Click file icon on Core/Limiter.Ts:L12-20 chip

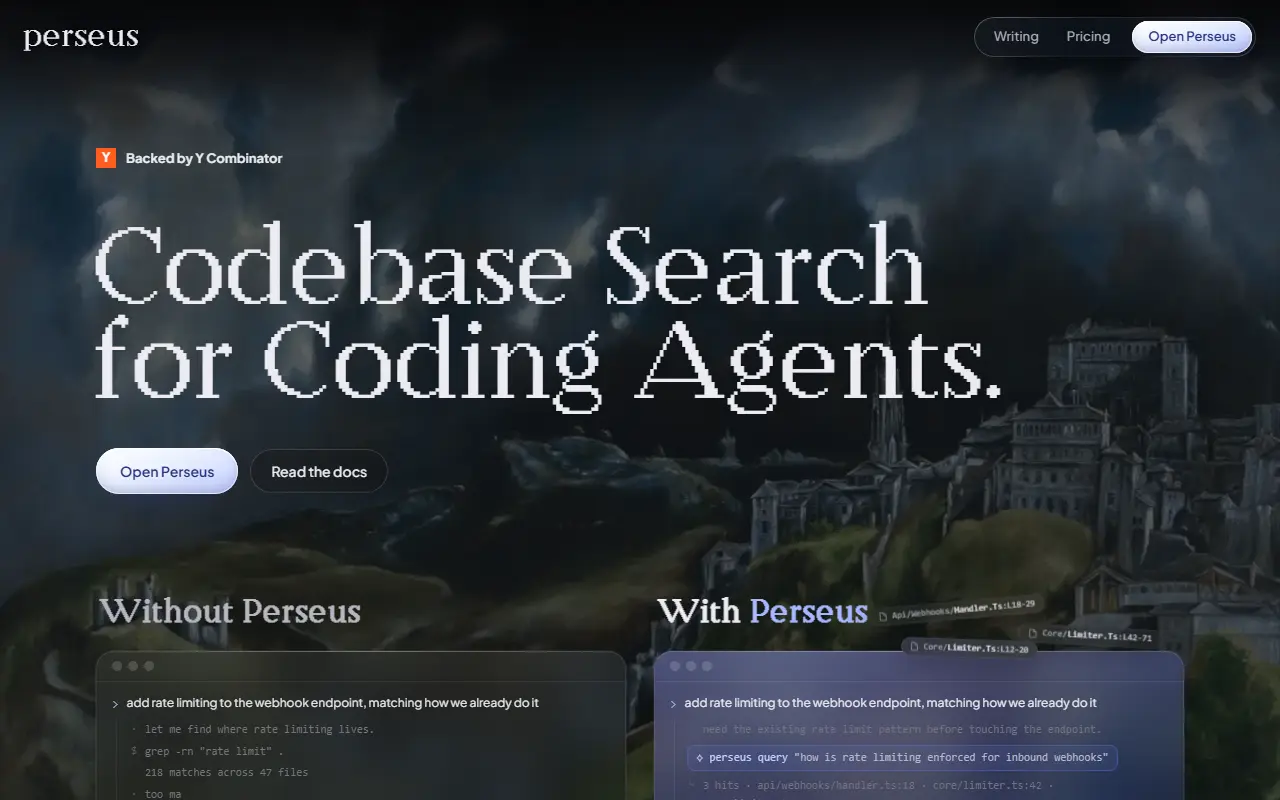[x=914, y=647]
